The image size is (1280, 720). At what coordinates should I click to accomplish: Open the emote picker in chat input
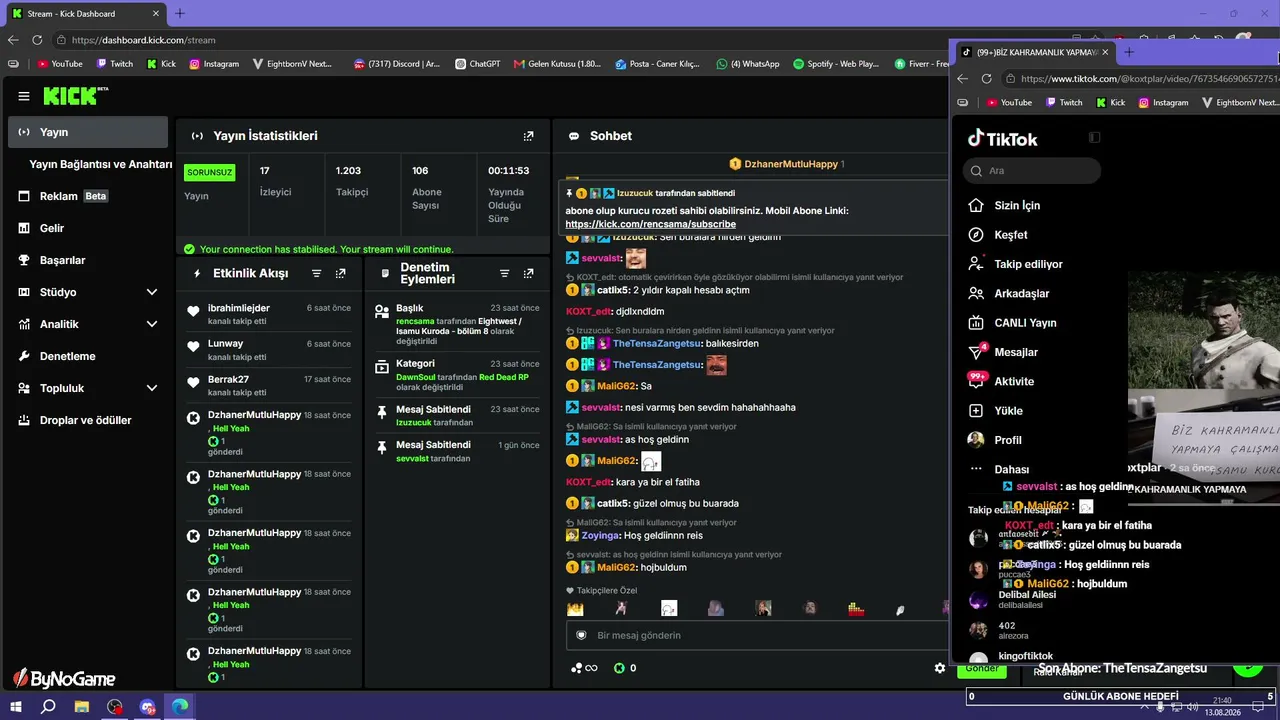581,635
